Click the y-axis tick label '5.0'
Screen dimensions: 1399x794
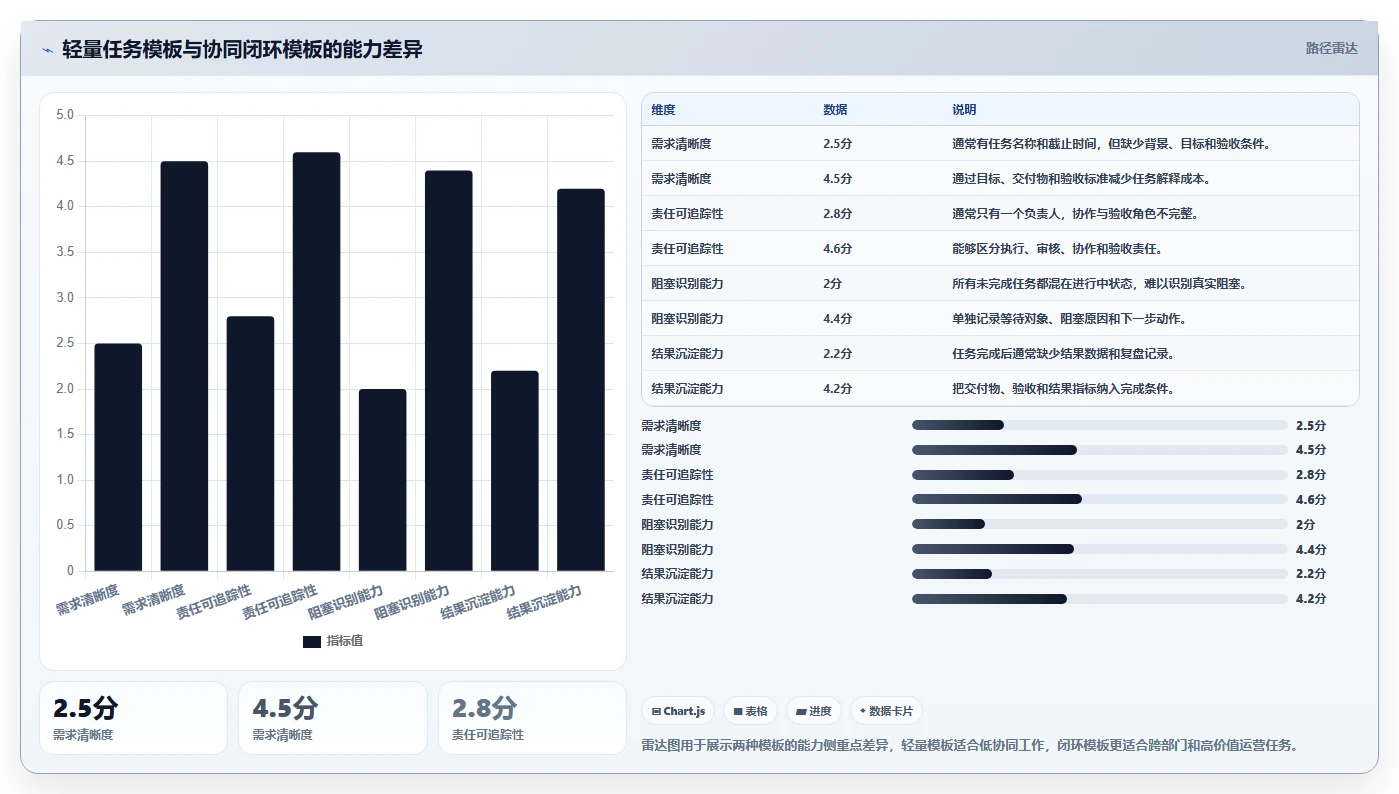65,115
